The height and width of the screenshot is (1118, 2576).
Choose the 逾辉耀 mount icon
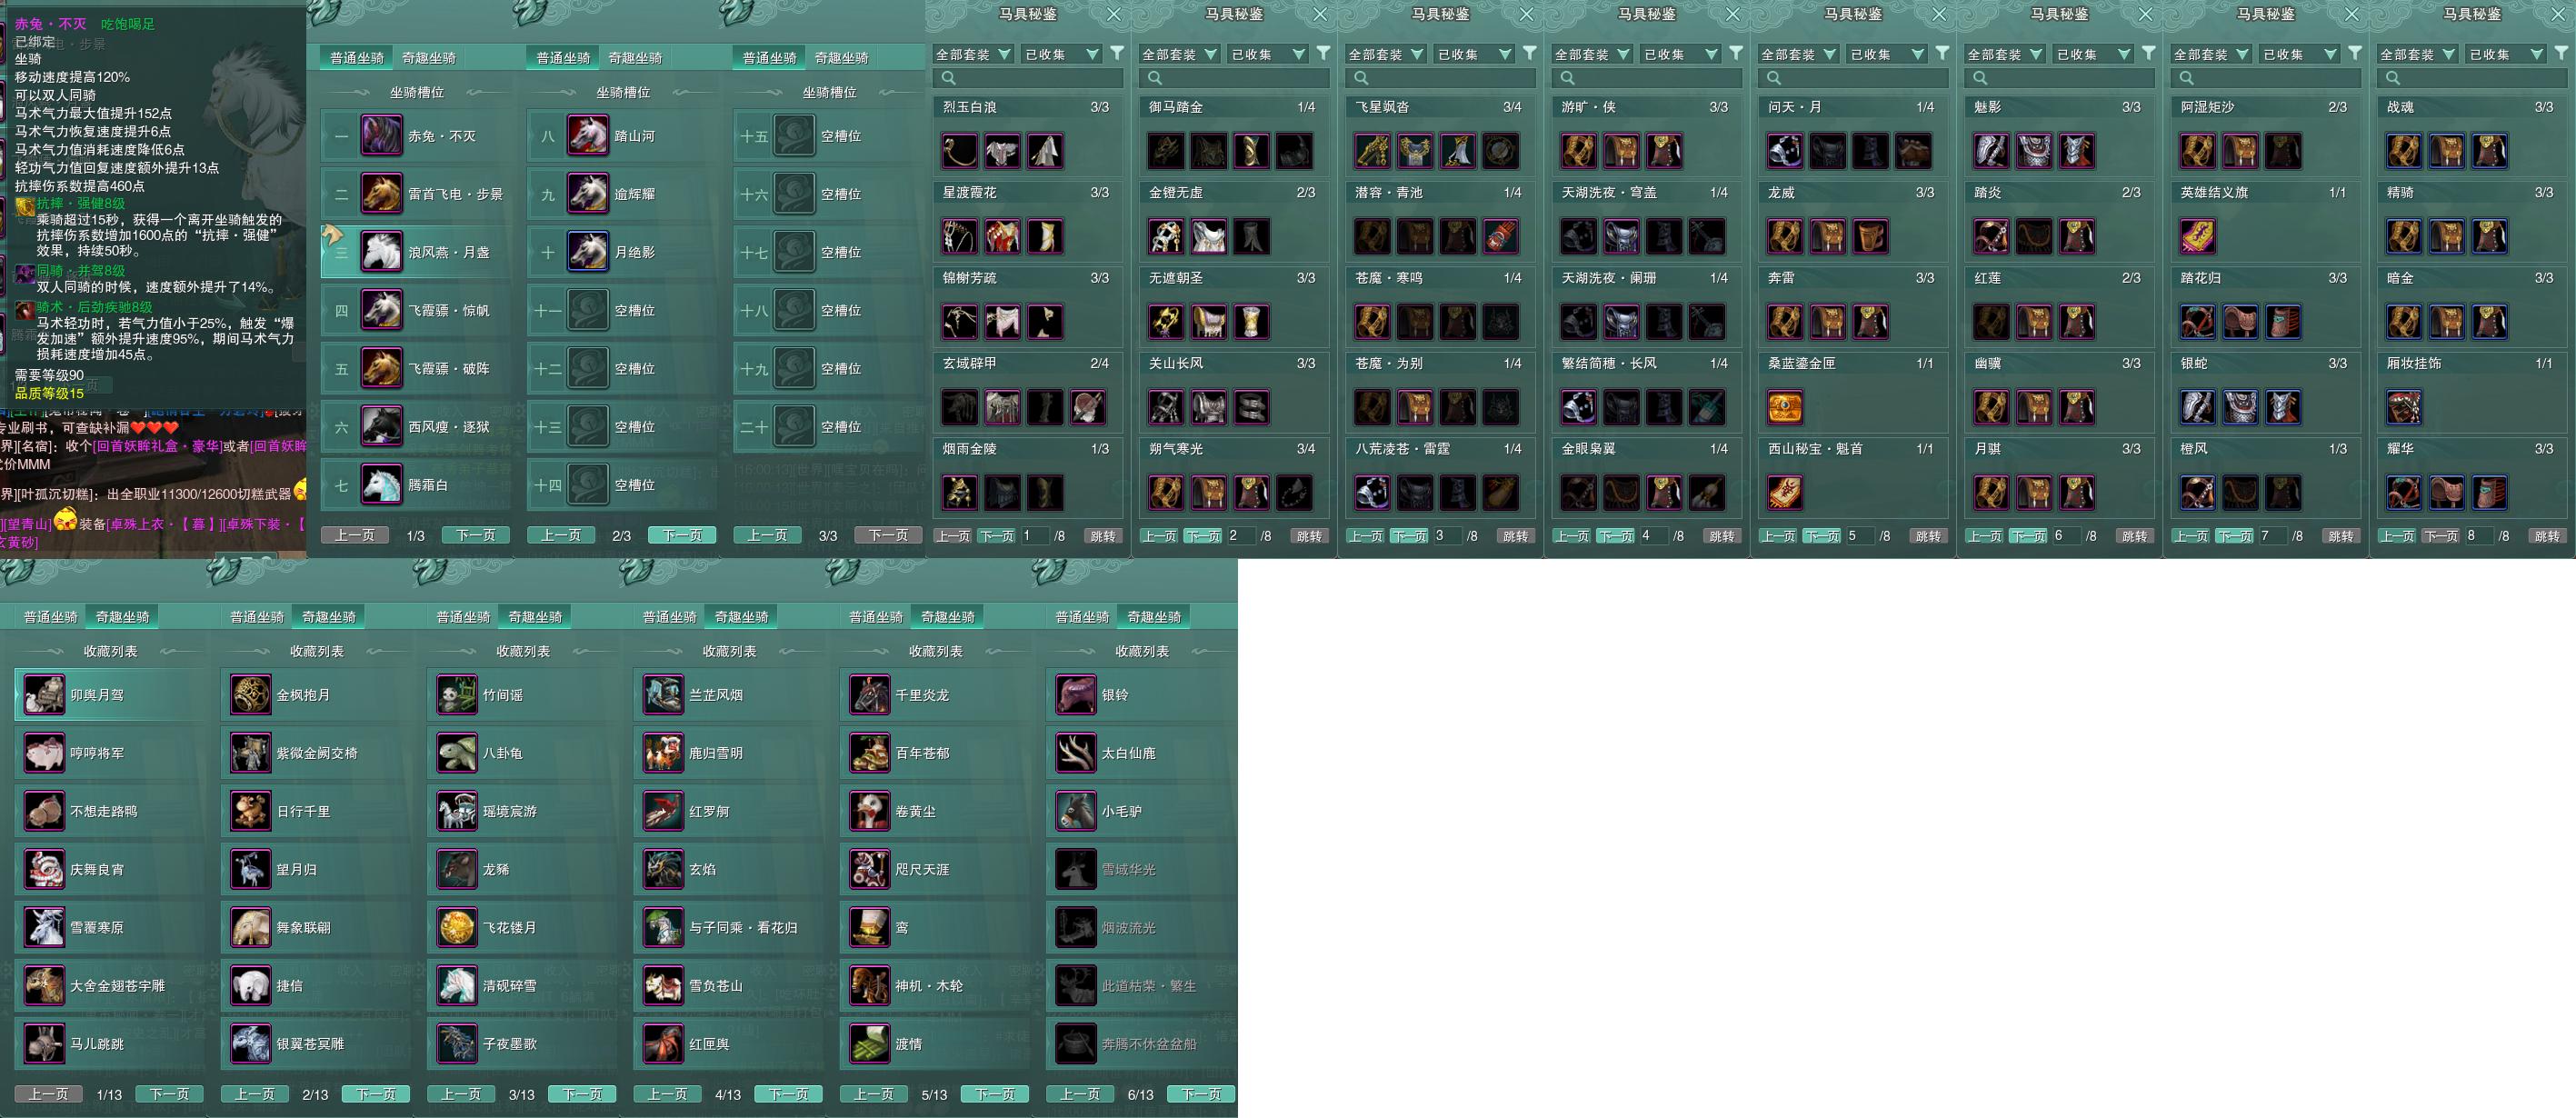tap(588, 194)
